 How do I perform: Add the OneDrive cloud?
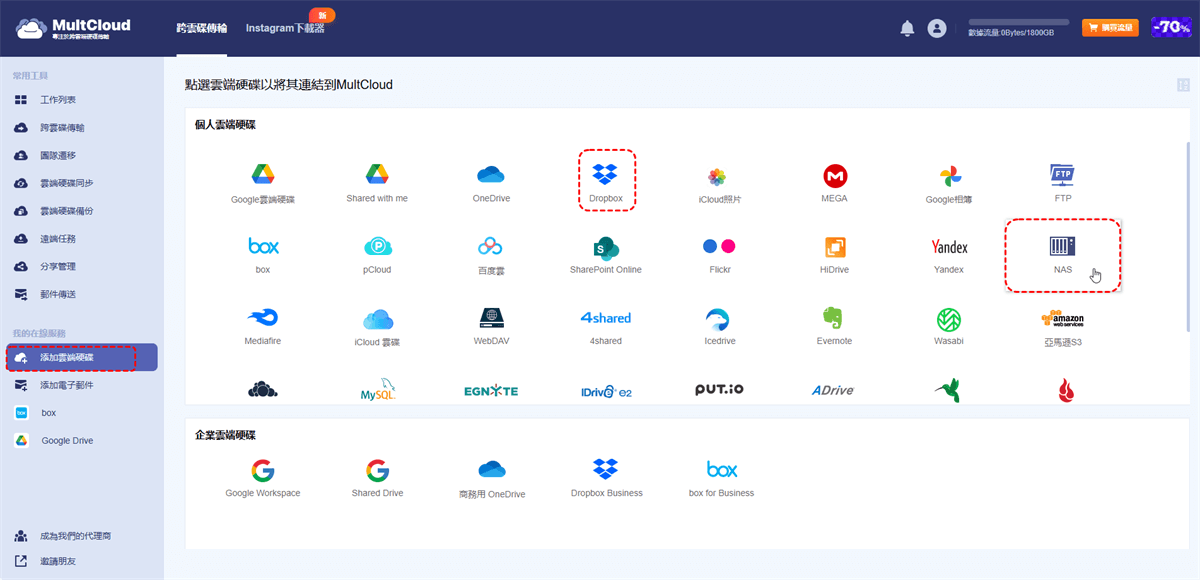(491, 176)
